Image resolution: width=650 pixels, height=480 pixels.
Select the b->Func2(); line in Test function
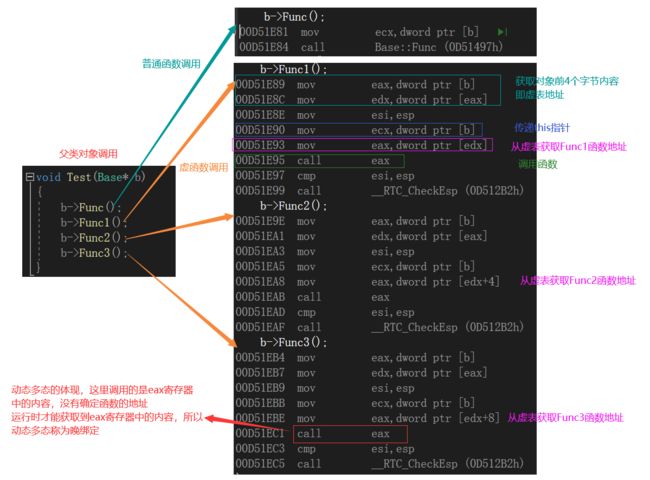coord(94,238)
